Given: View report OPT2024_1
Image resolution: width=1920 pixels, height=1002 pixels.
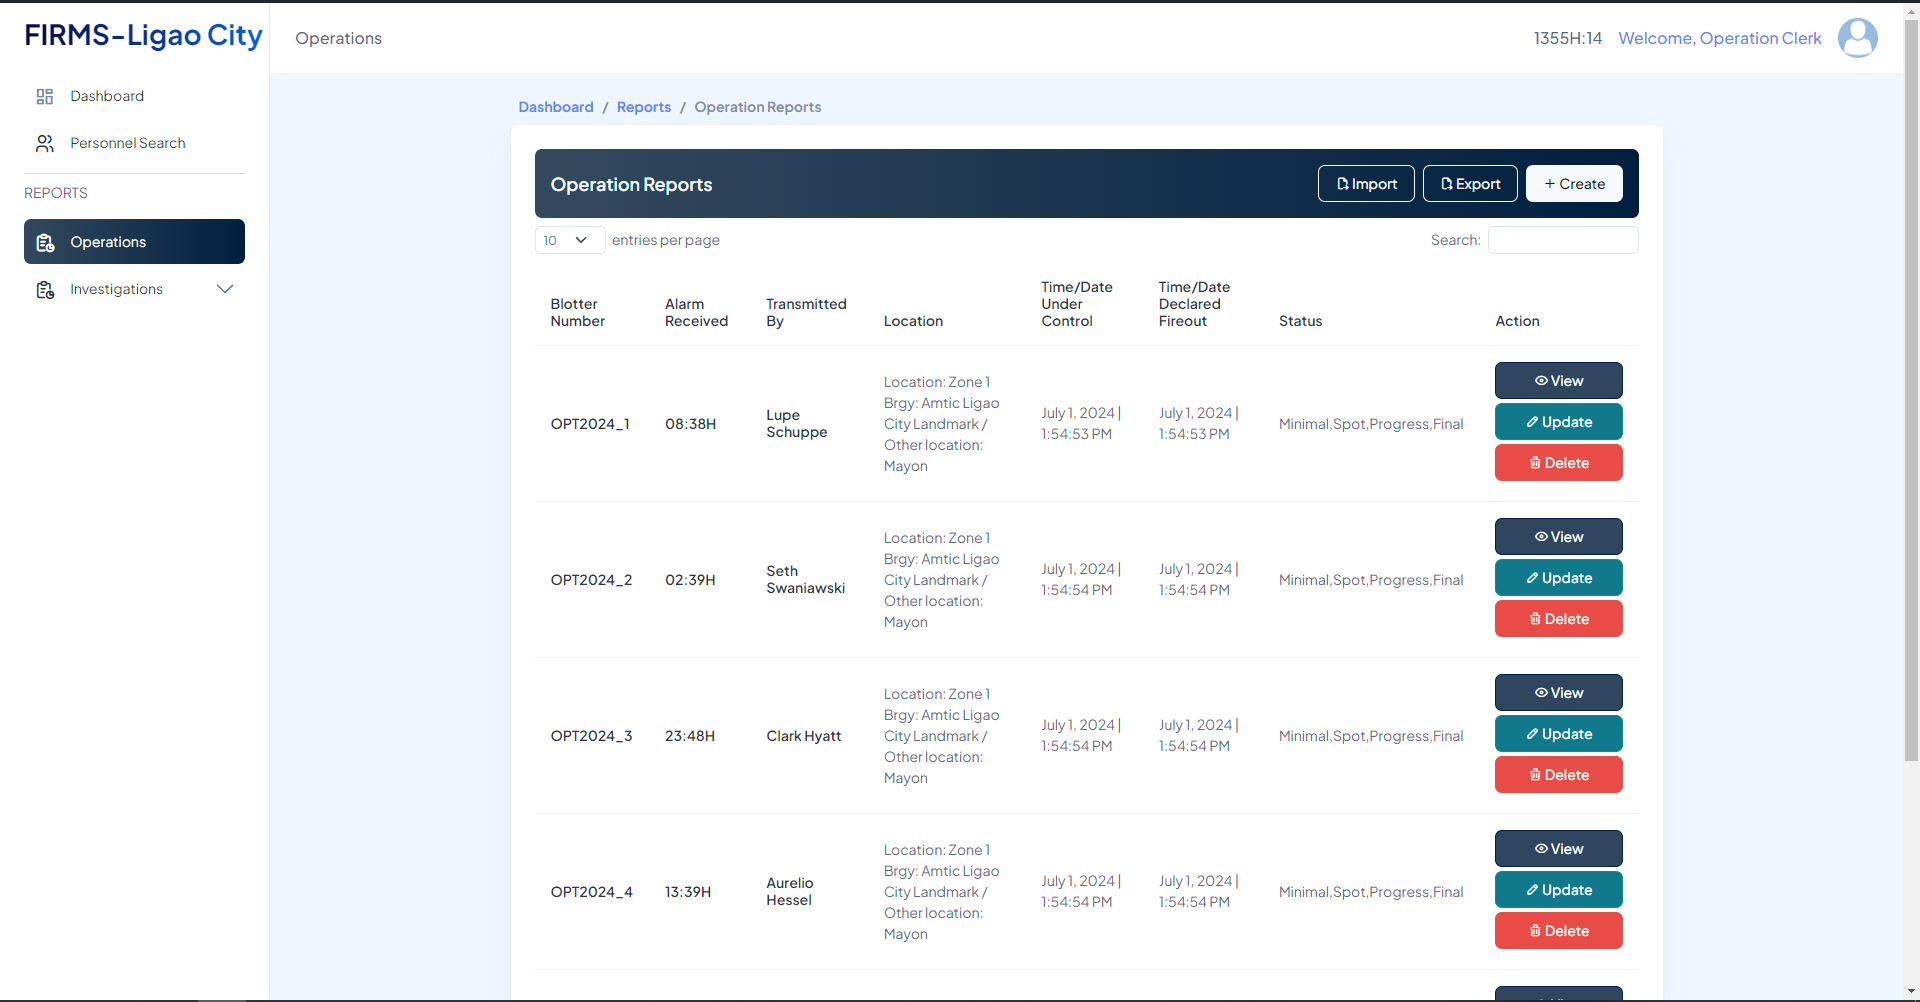Looking at the screenshot, I should coord(1558,381).
